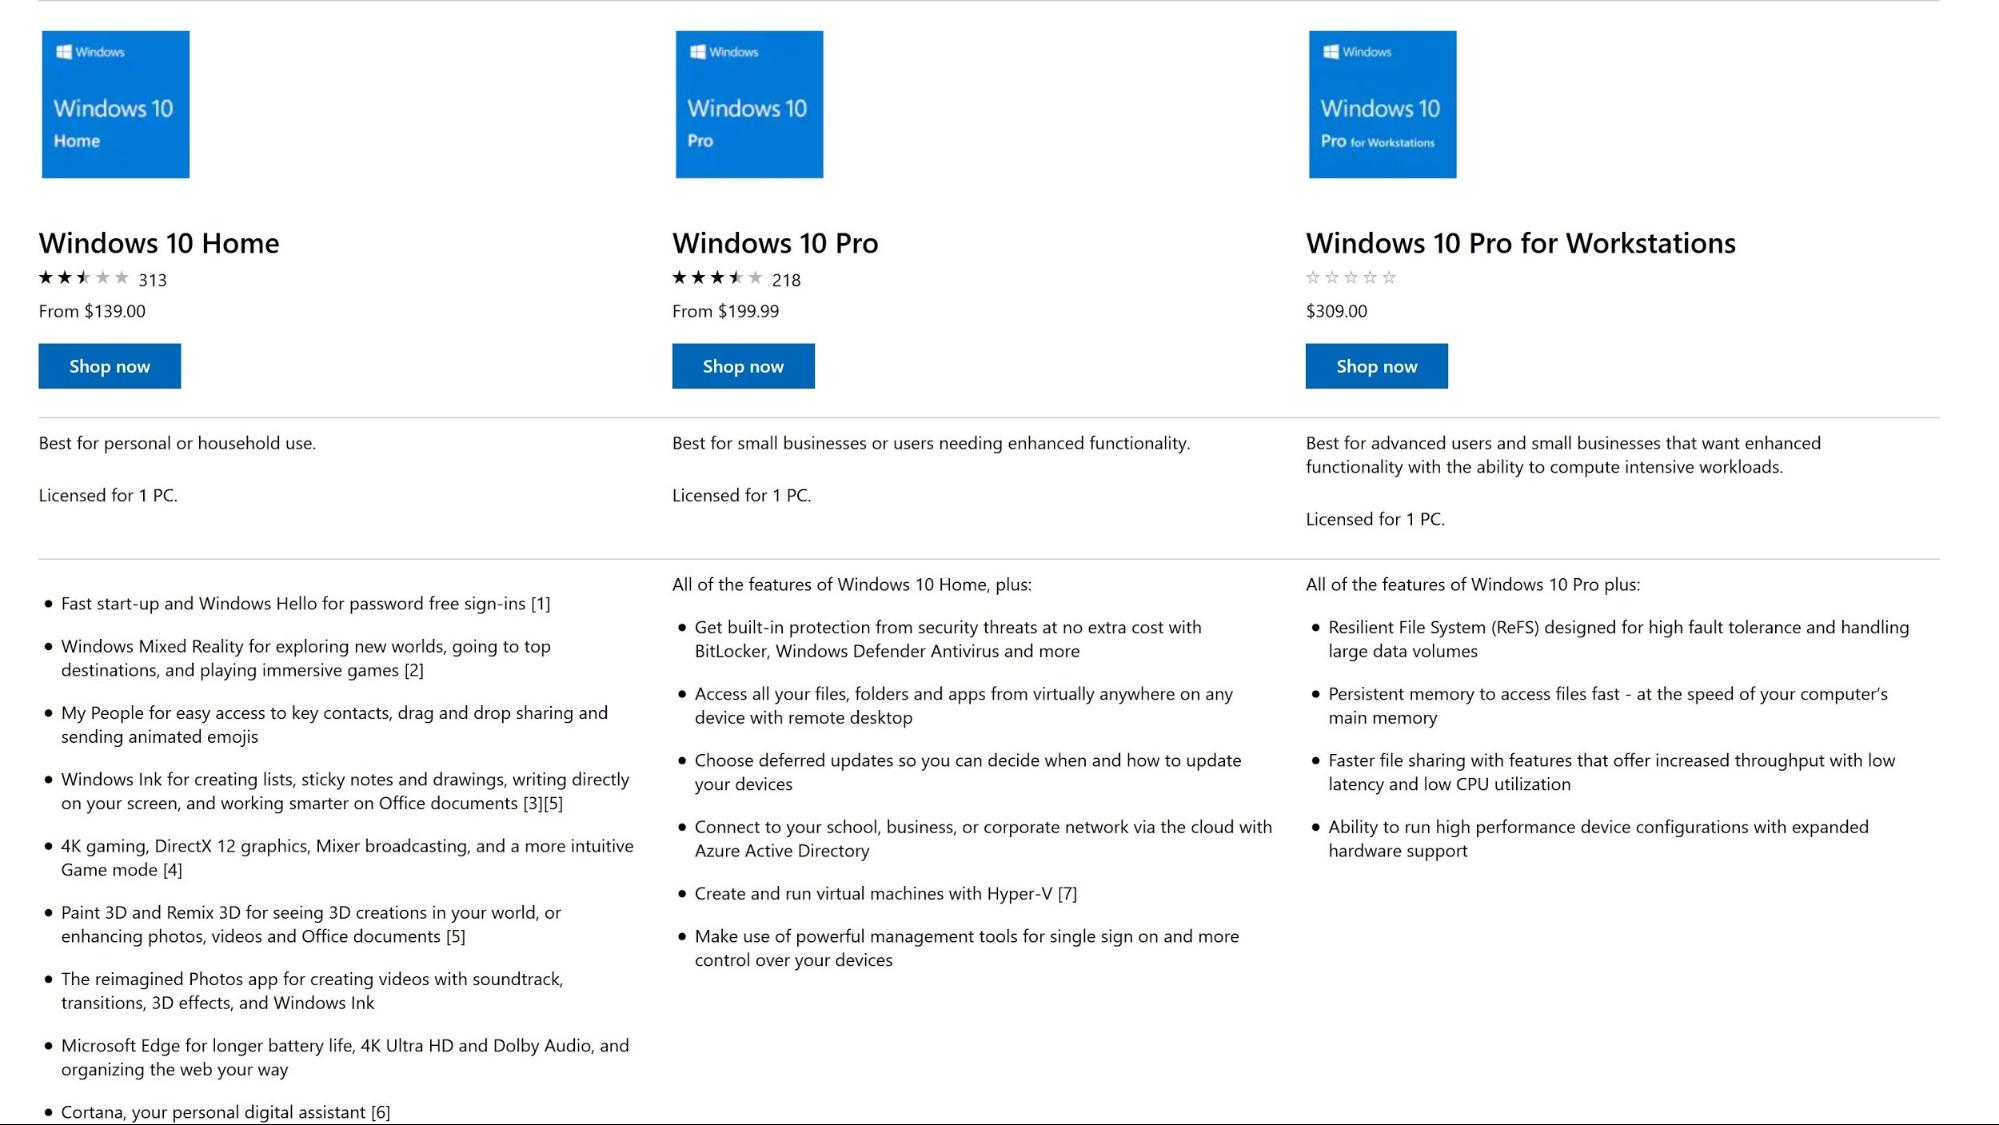The image size is (1999, 1125).
Task: Open footnote [6] next to Cortana
Action: coord(379,1112)
